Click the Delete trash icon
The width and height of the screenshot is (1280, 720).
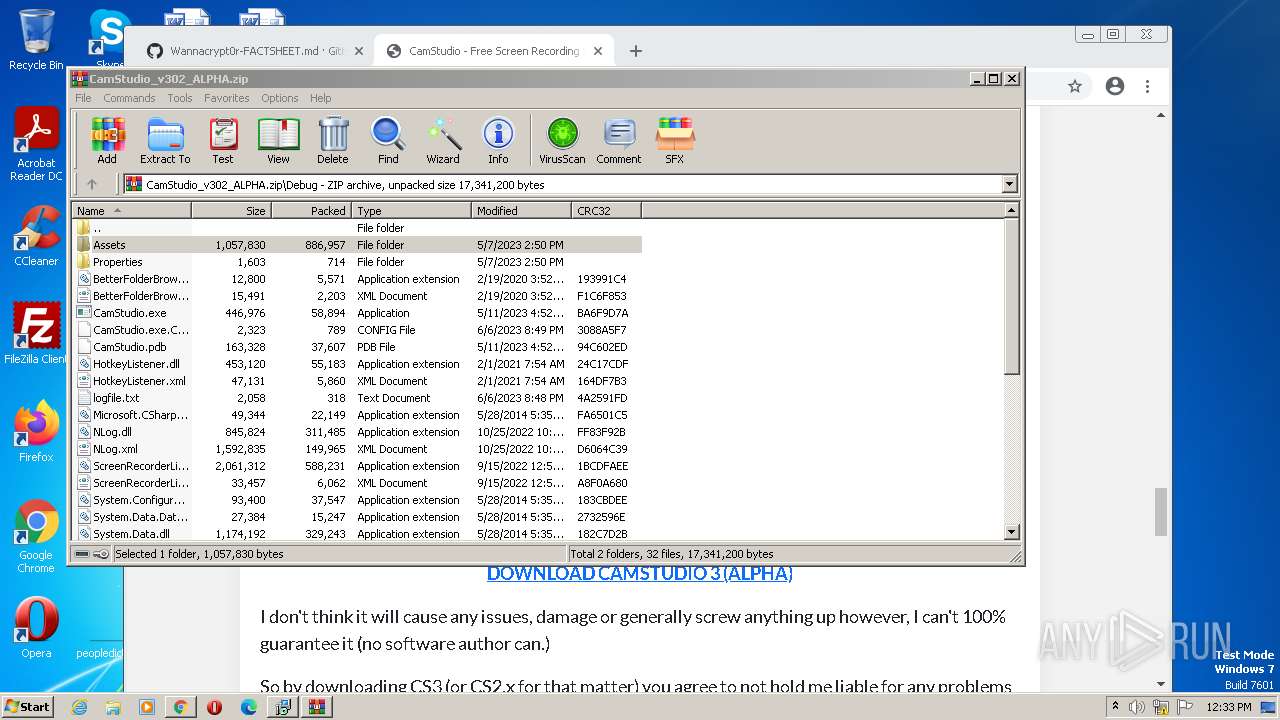333,140
